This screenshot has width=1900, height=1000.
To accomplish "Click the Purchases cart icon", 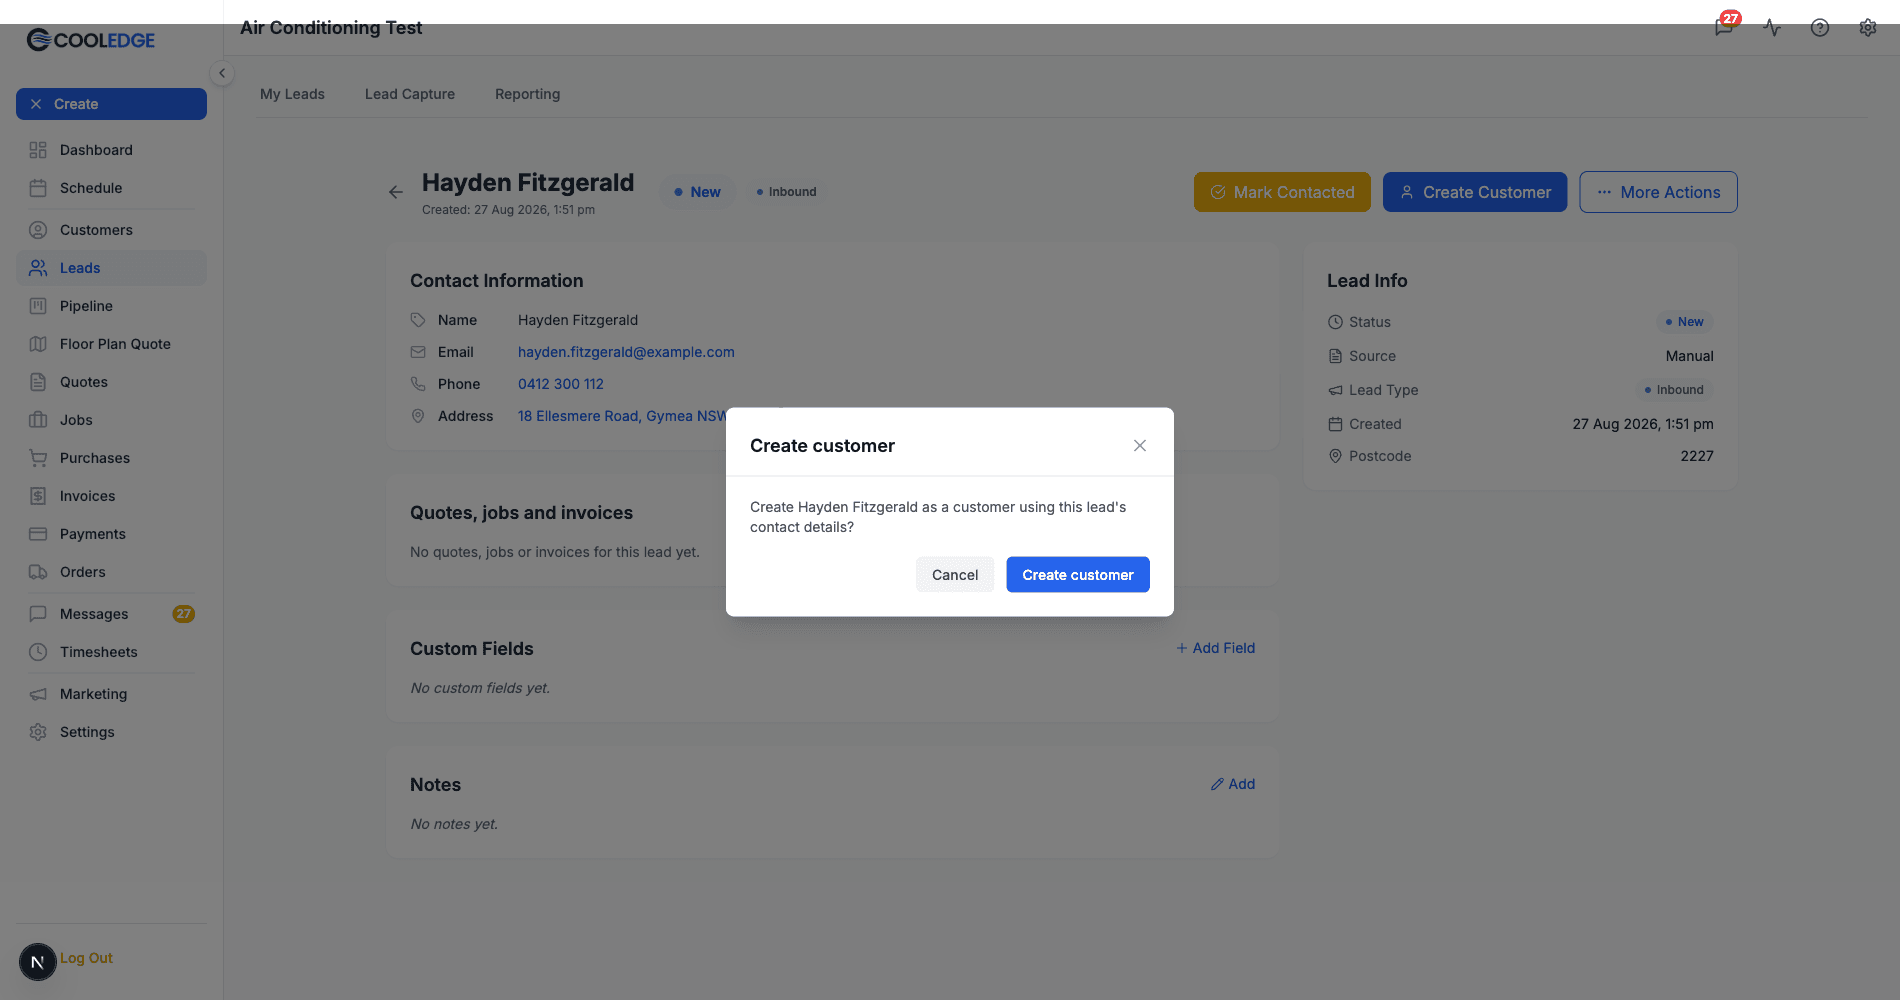I will point(38,458).
